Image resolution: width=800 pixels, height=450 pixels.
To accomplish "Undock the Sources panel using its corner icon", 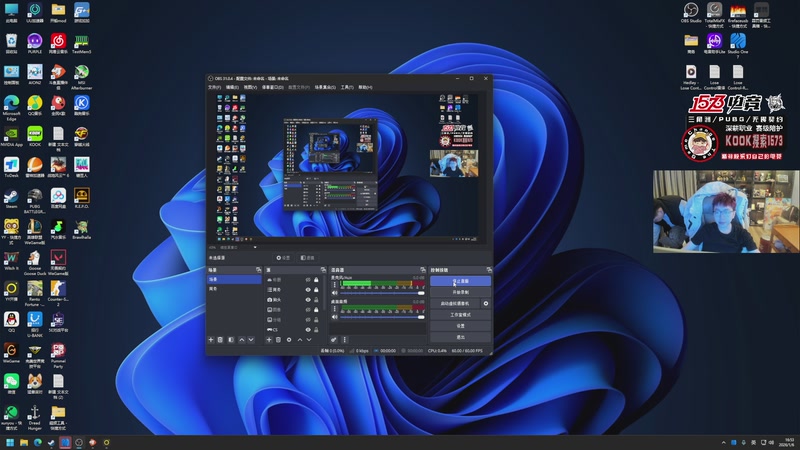I will [323, 270].
